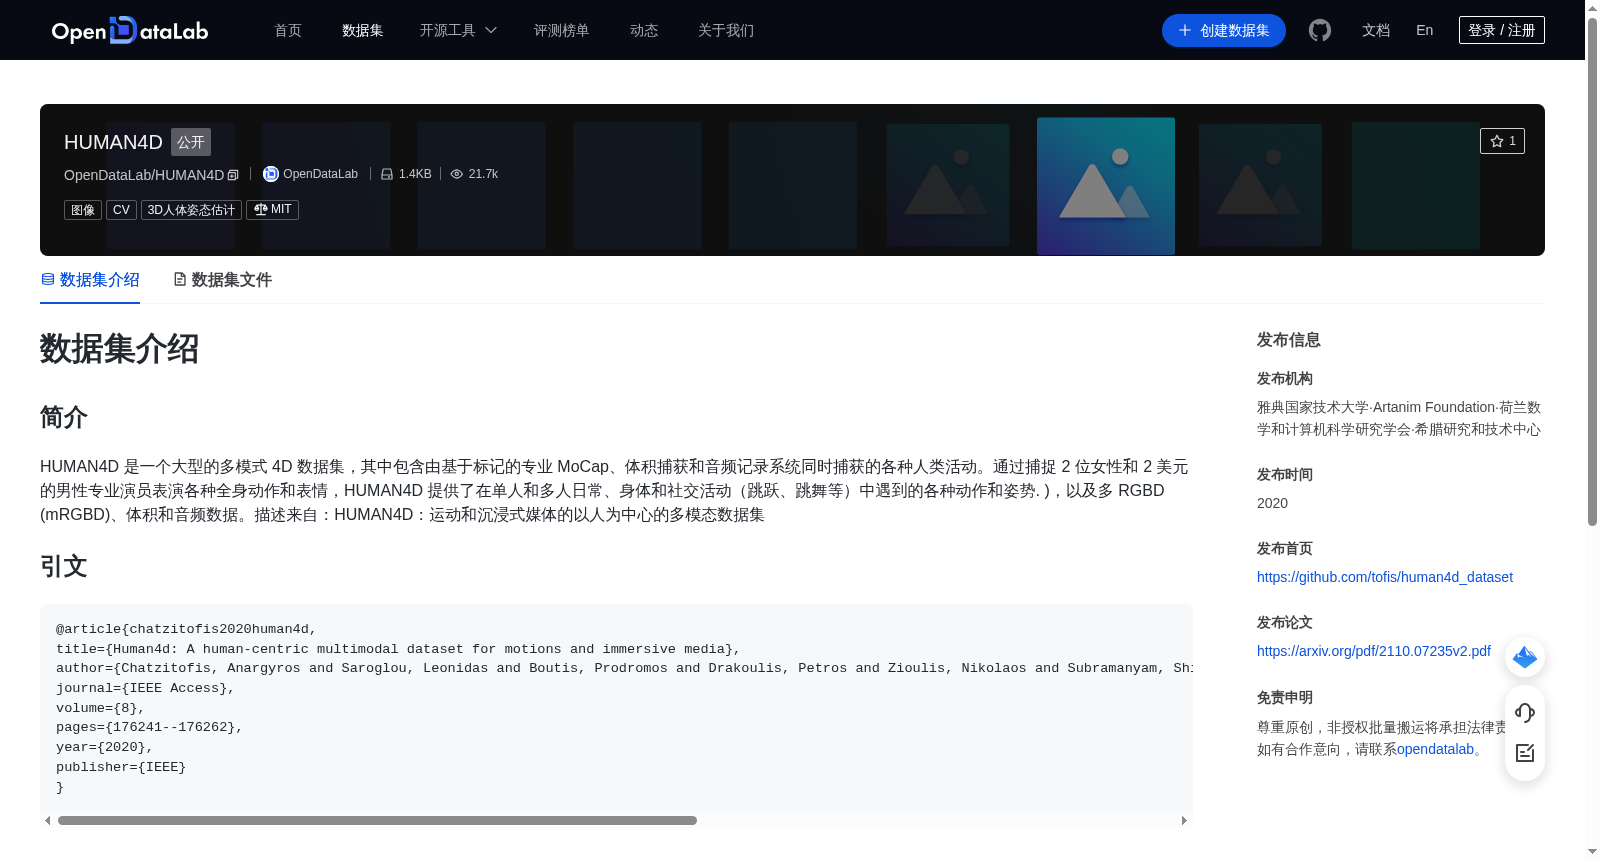Open the feedback edit note icon

(1525, 753)
